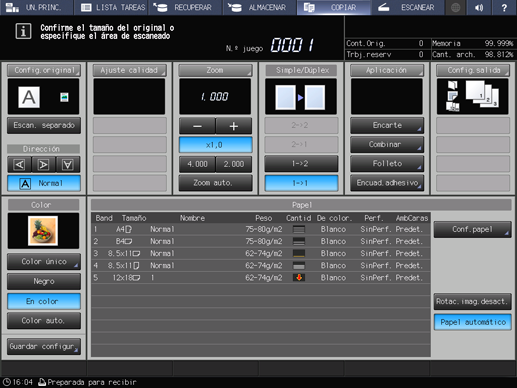Click the fruit color sample thumbnail
The width and height of the screenshot is (517, 388).
click(43, 231)
